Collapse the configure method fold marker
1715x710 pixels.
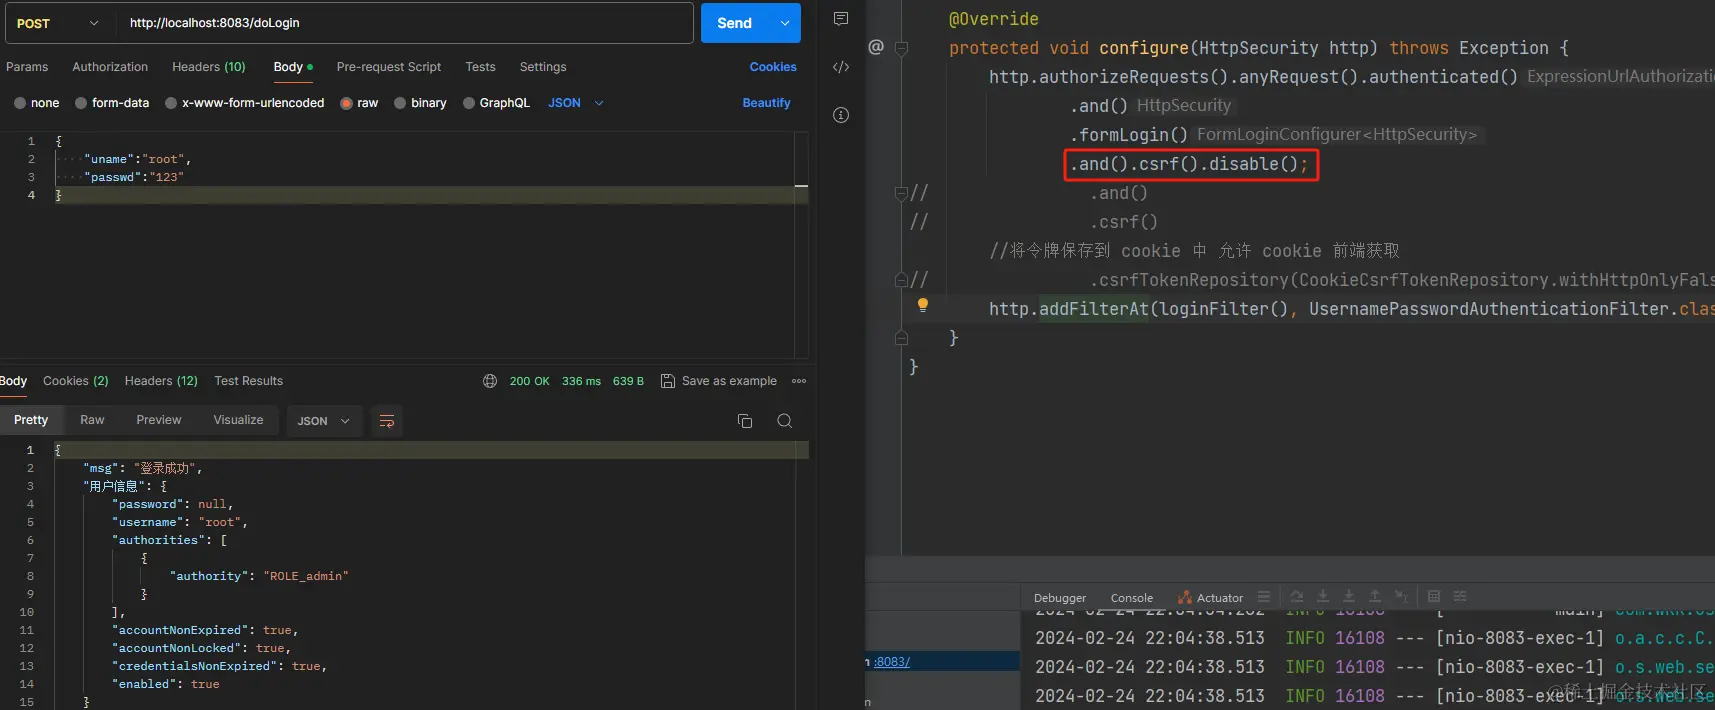(901, 47)
